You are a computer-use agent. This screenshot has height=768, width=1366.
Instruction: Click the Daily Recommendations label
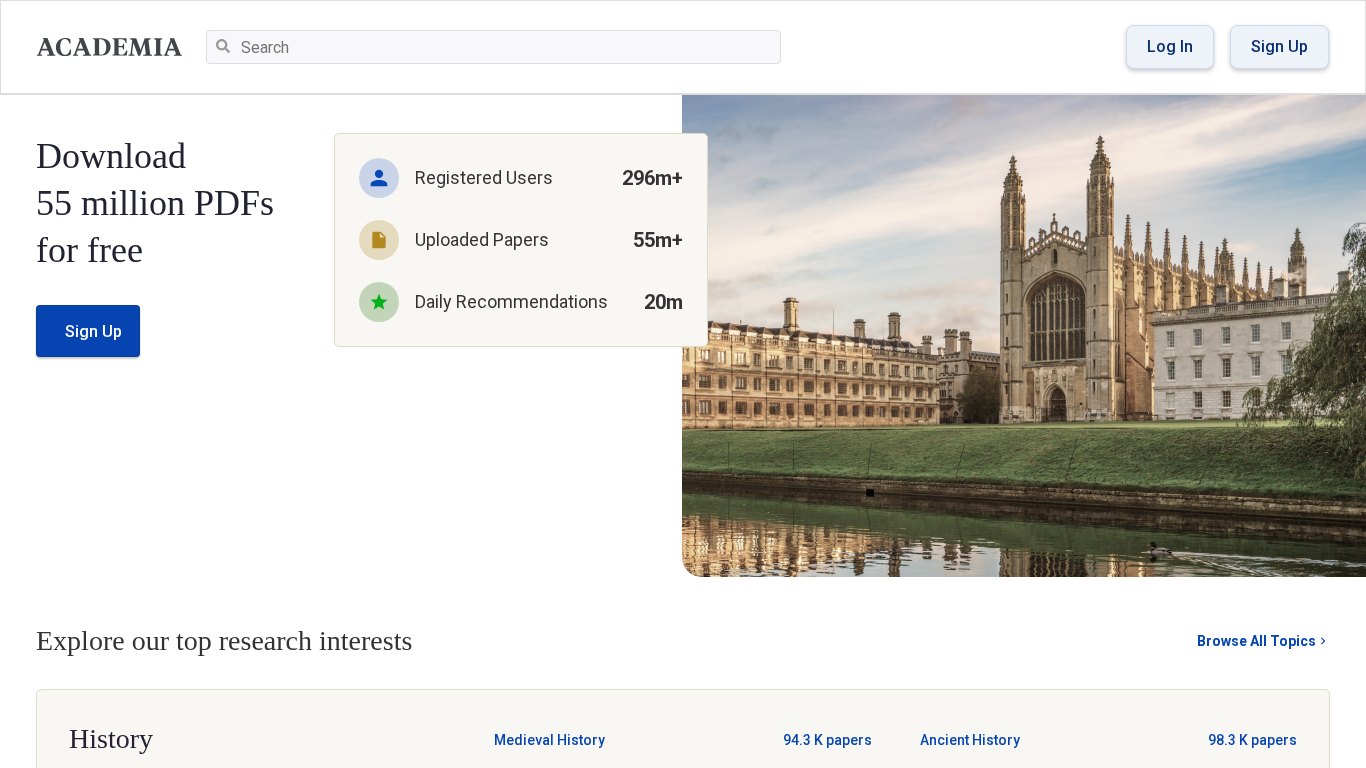[511, 302]
